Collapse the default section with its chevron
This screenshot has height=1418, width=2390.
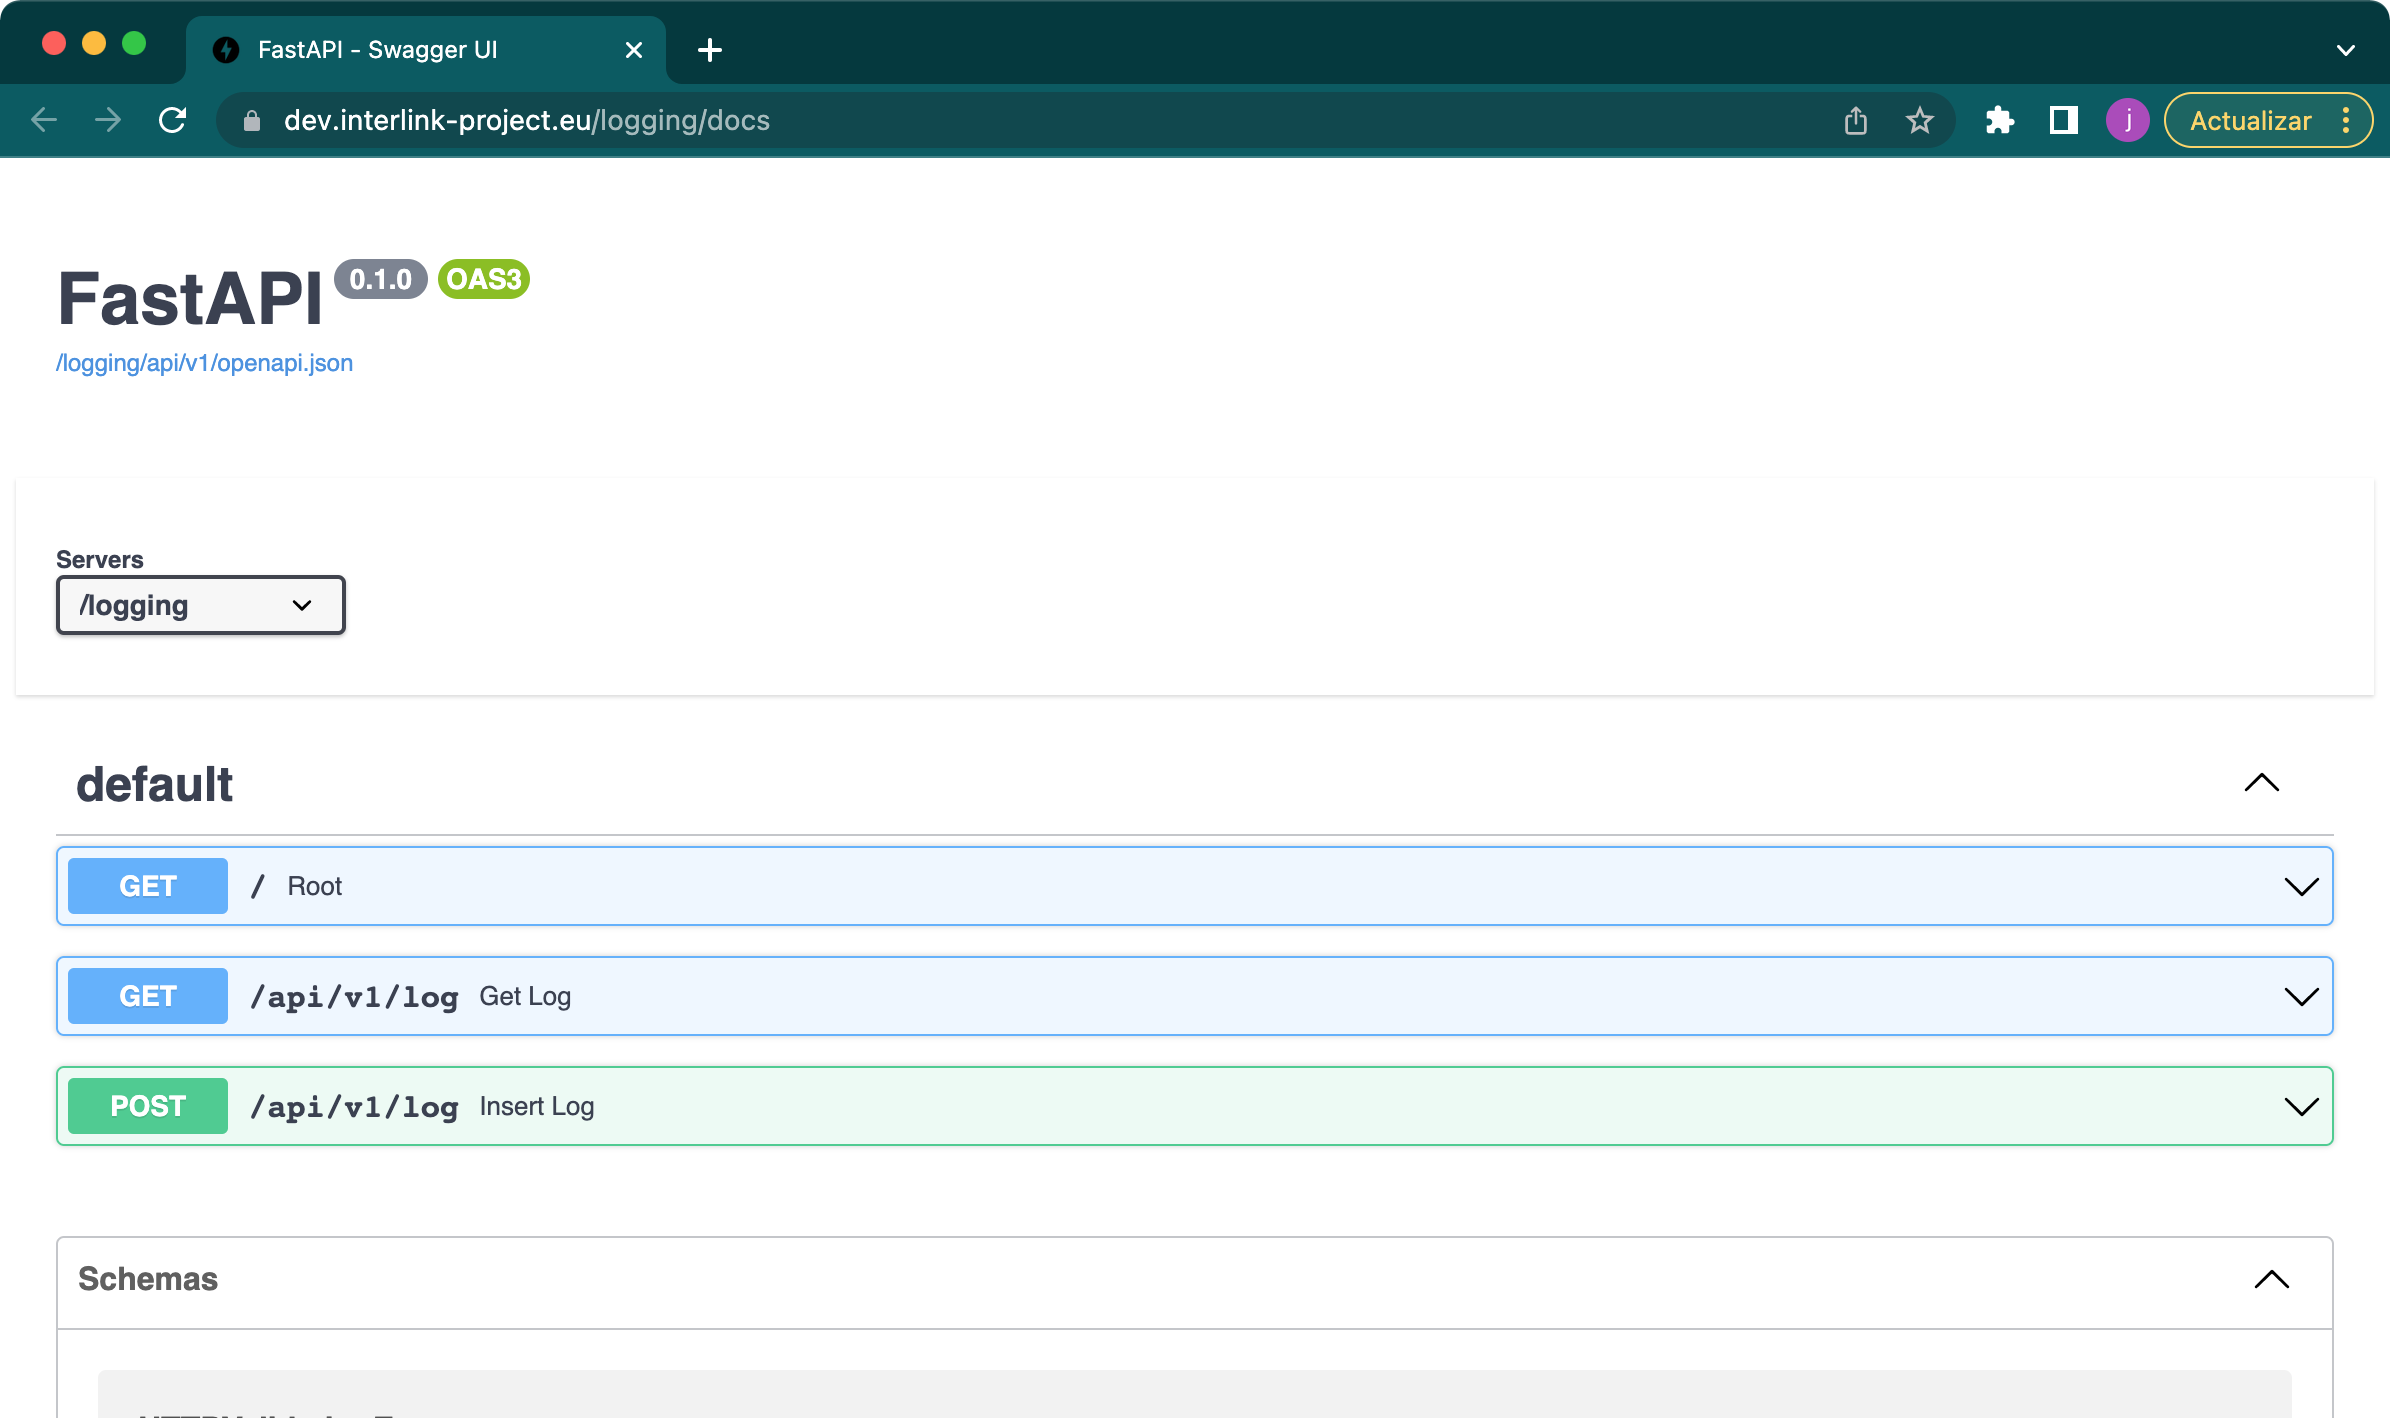pyautogui.click(x=2262, y=783)
